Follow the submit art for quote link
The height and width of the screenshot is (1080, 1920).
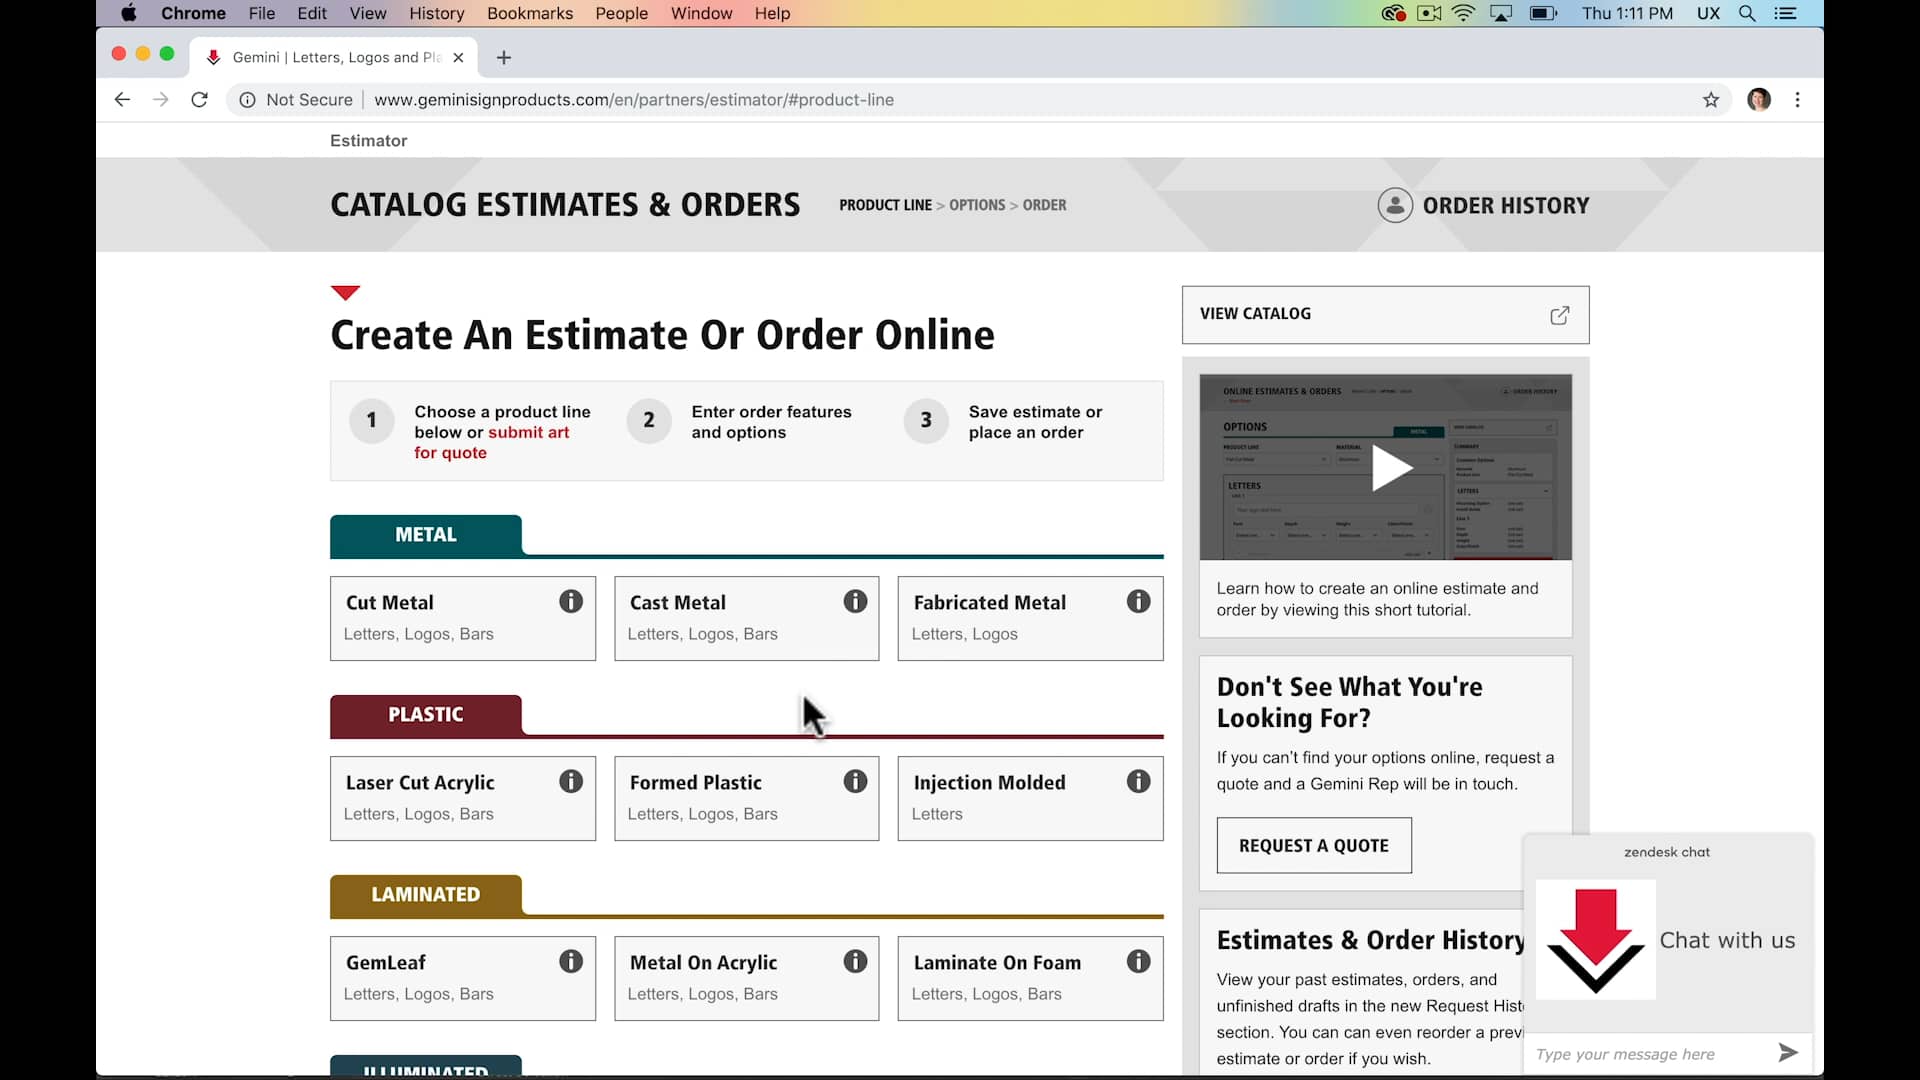(528, 432)
